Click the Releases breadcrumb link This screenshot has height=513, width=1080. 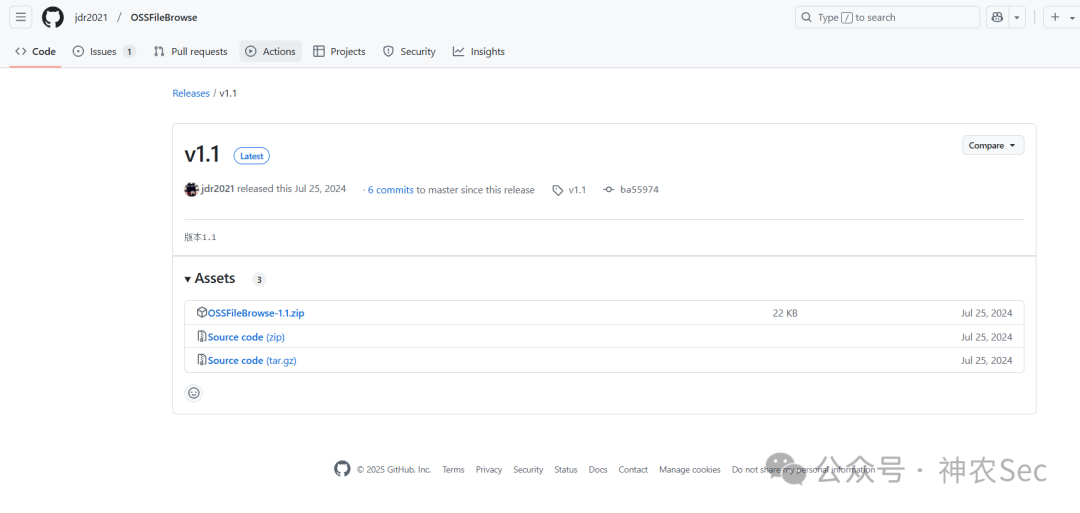(191, 93)
